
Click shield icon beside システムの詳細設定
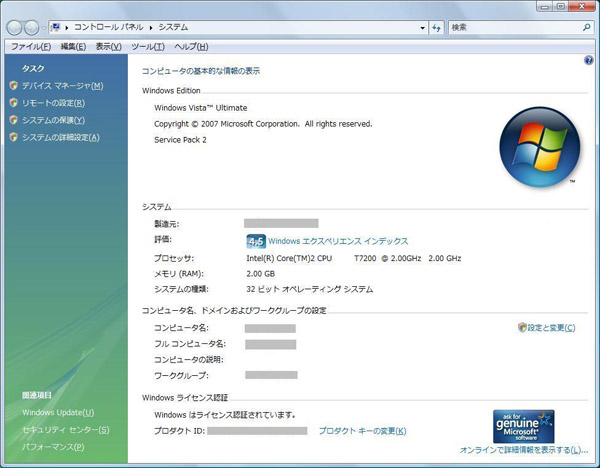click(14, 137)
